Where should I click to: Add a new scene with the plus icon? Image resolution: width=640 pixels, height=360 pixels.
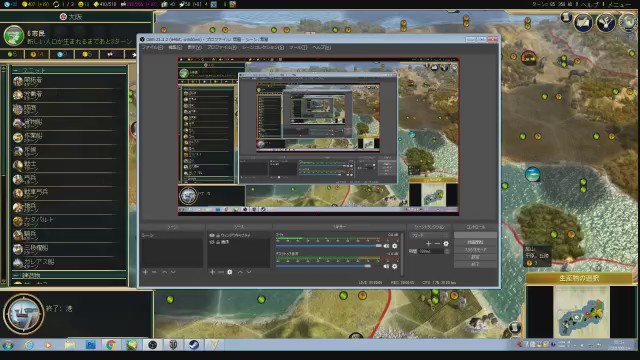click(x=145, y=272)
